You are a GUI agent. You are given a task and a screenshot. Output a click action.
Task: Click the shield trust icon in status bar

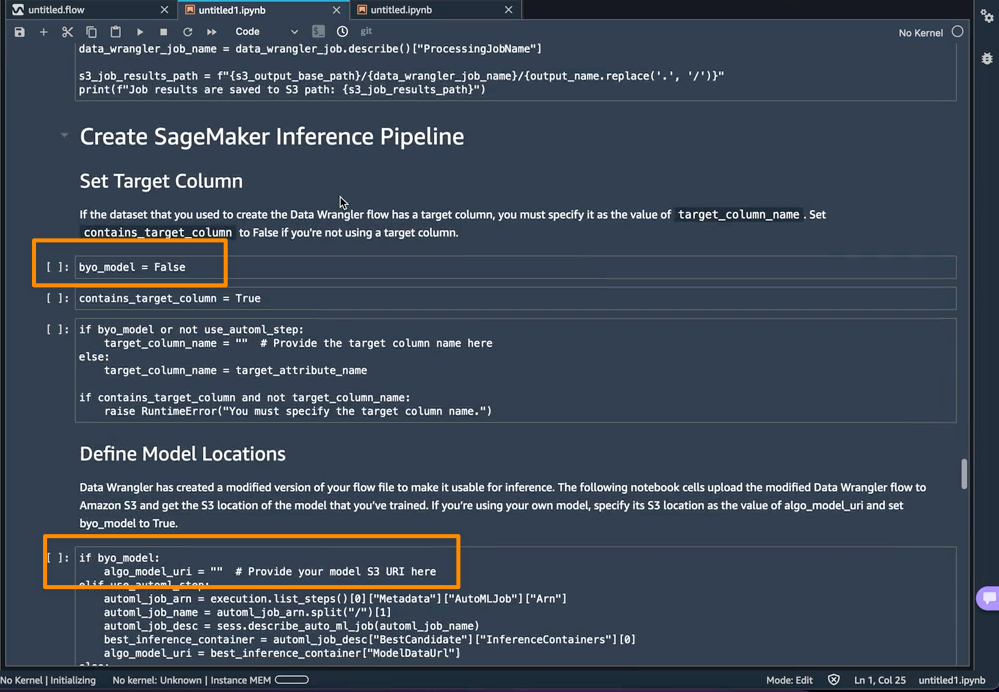click(x=833, y=680)
